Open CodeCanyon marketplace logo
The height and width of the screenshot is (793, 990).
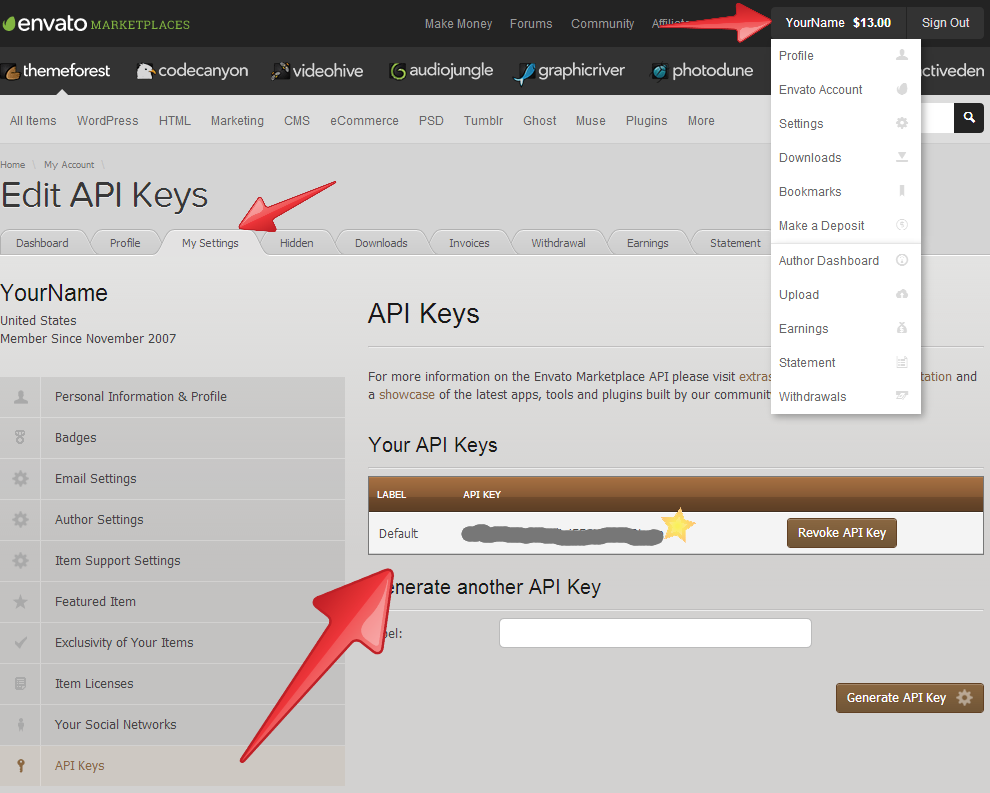pos(193,71)
